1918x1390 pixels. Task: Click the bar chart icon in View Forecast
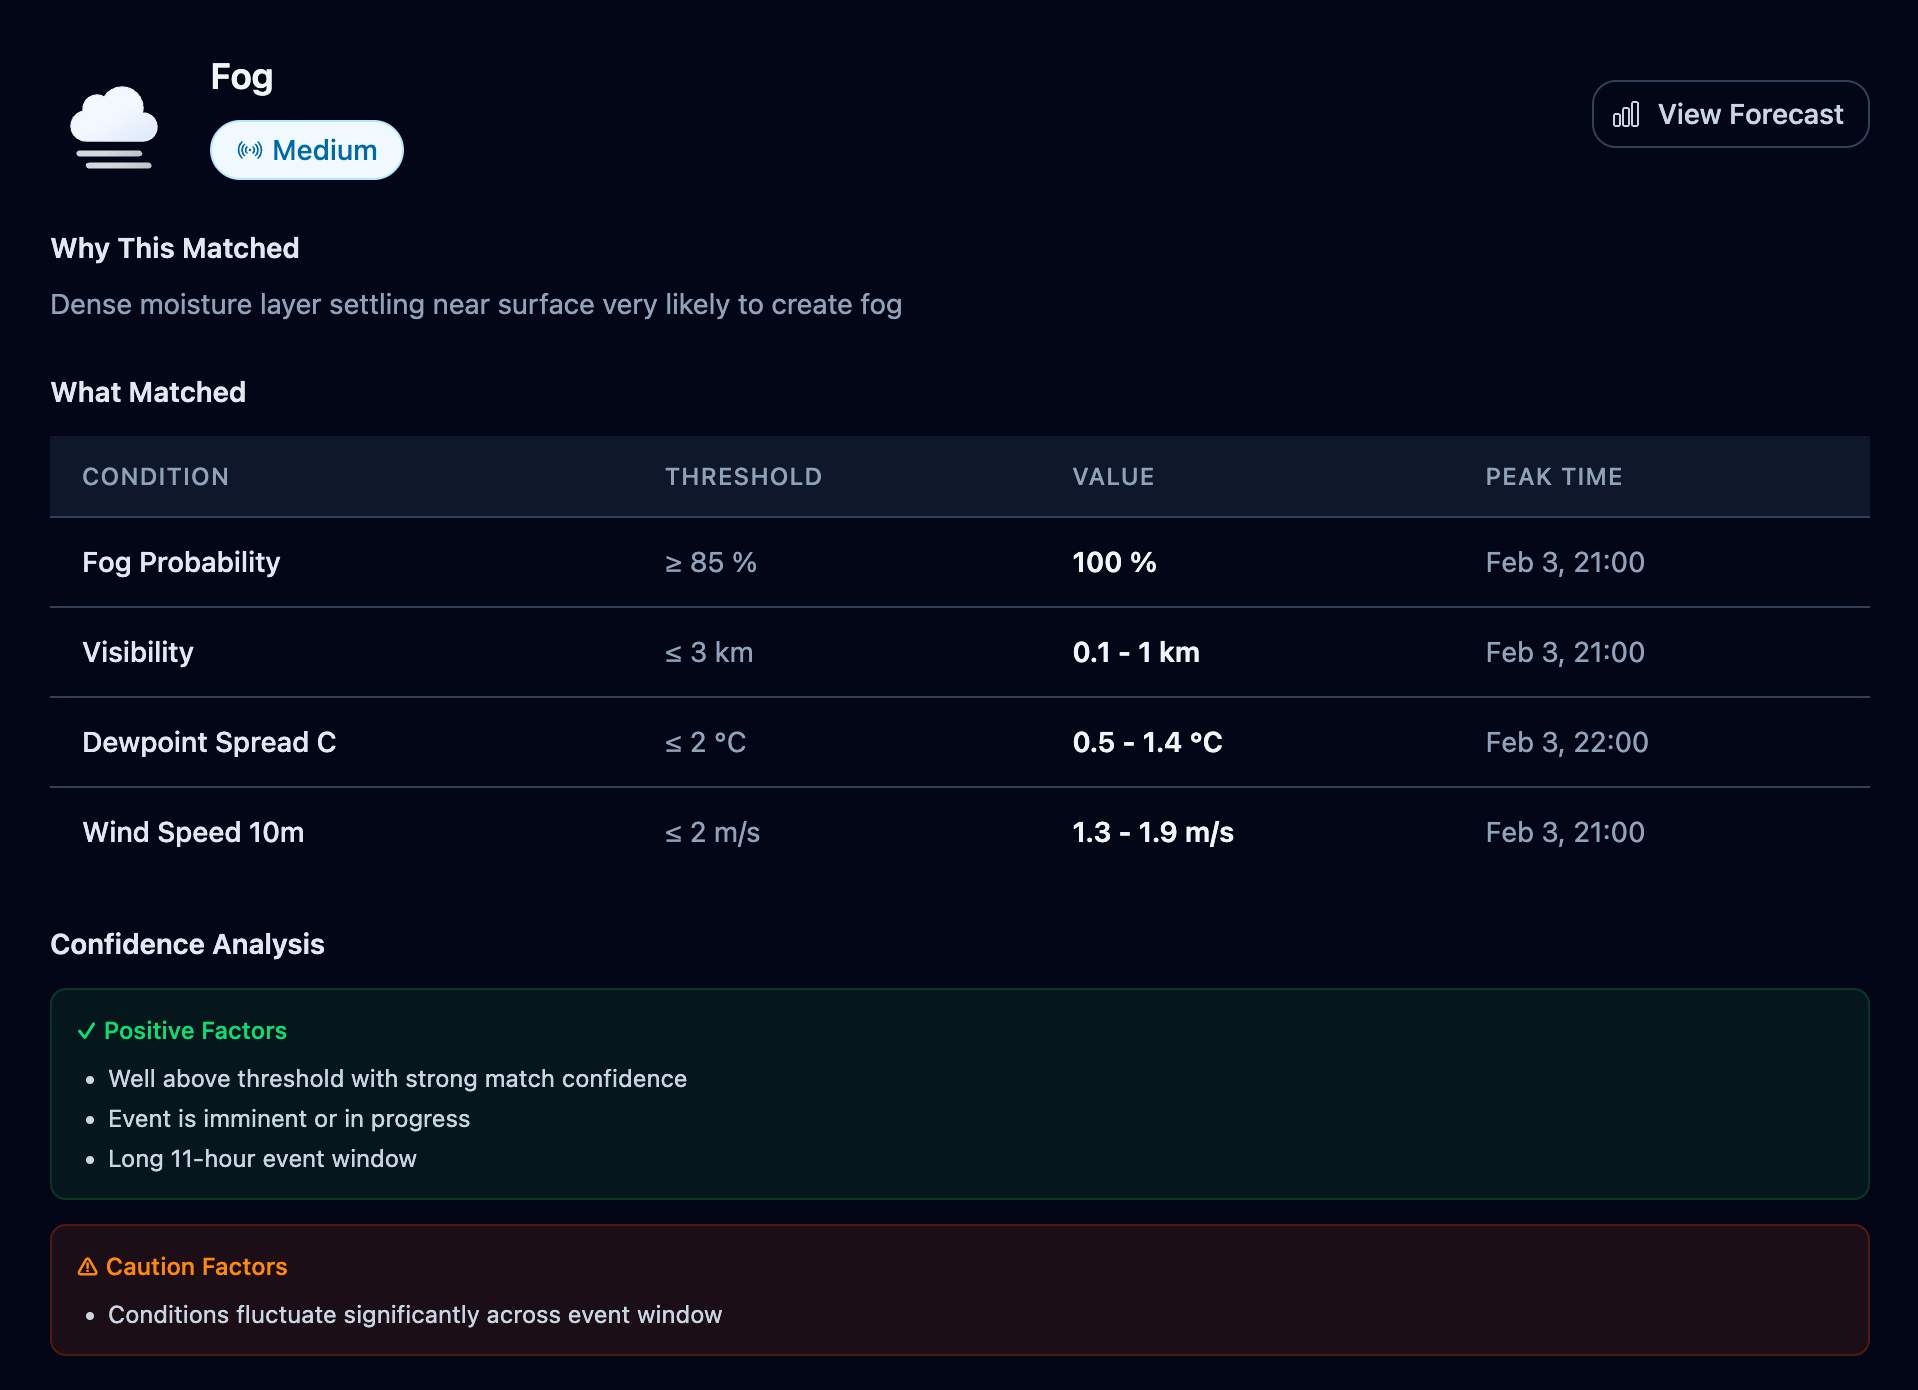coord(1626,115)
